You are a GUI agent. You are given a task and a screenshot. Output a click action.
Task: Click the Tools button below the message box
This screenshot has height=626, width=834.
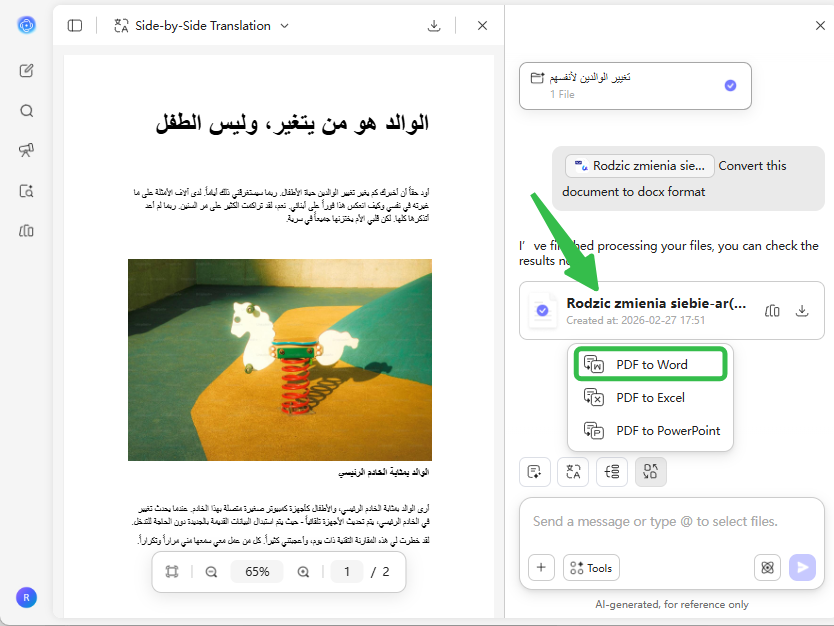pyautogui.click(x=590, y=567)
